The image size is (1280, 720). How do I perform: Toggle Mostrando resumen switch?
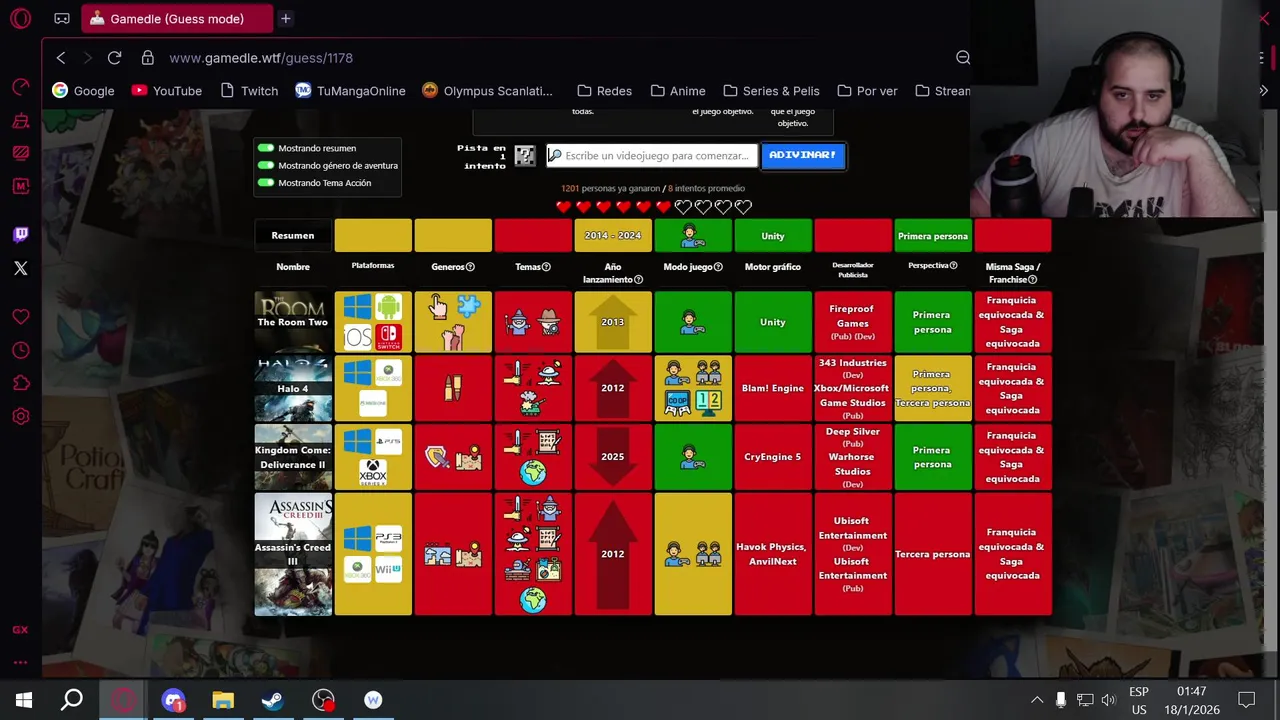tap(266, 148)
